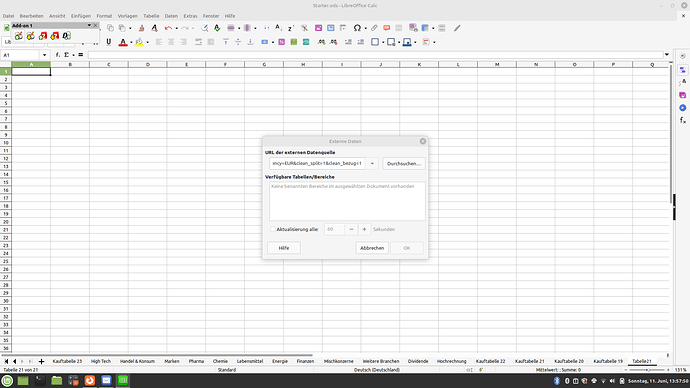
Task: Click the Abbrechen button
Action: coord(372,248)
